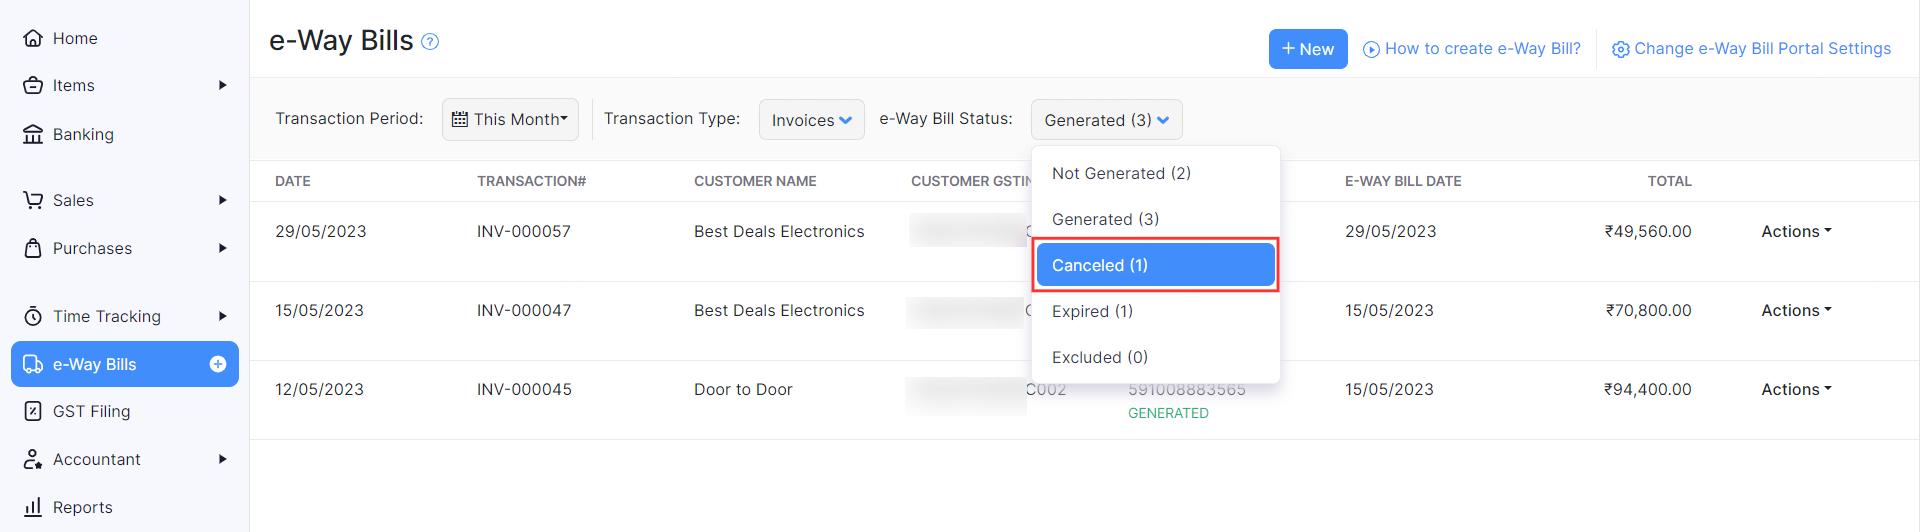Screen dimensions: 1920x532
Task: Open the Invoices transaction type dropdown
Action: point(811,120)
